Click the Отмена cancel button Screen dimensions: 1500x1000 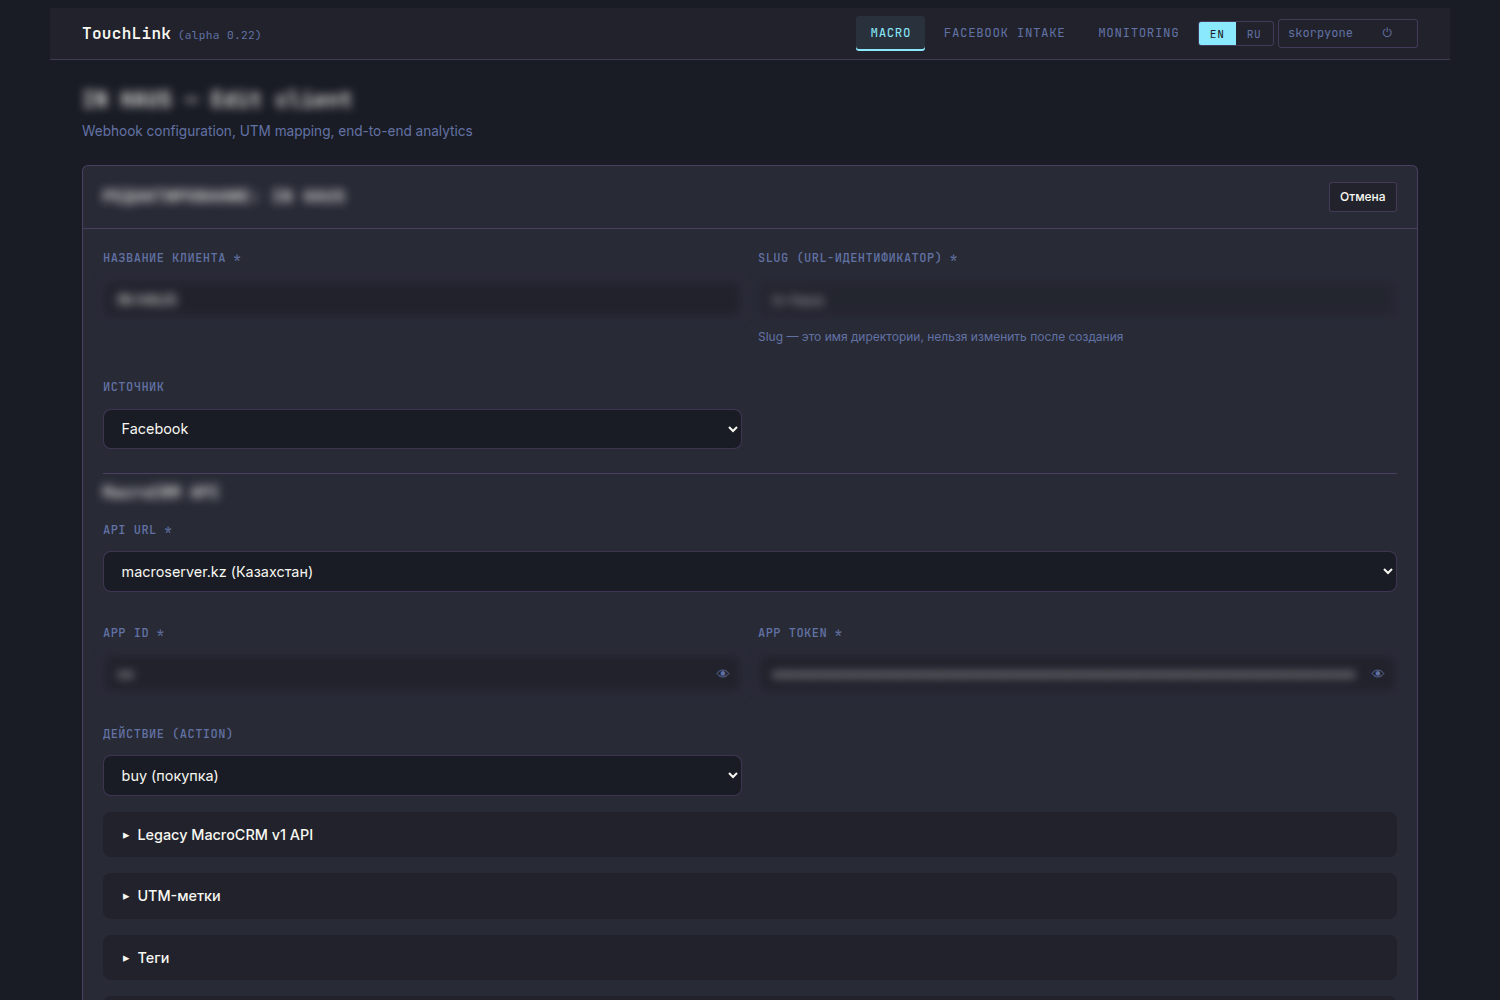[x=1362, y=197]
